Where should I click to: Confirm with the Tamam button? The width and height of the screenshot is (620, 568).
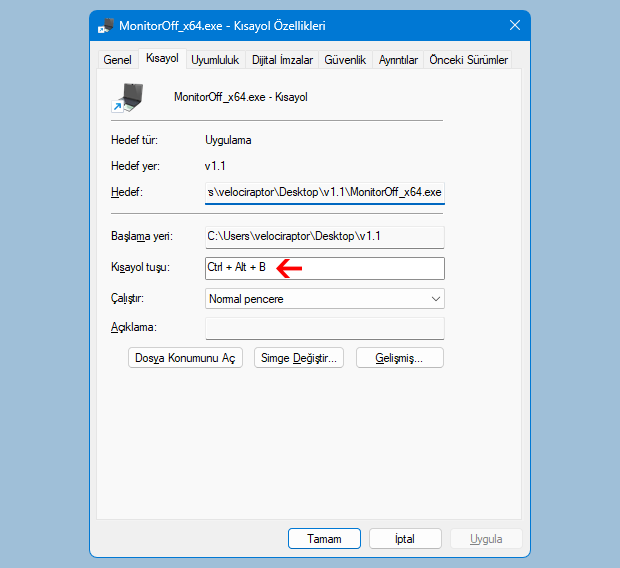click(324, 538)
